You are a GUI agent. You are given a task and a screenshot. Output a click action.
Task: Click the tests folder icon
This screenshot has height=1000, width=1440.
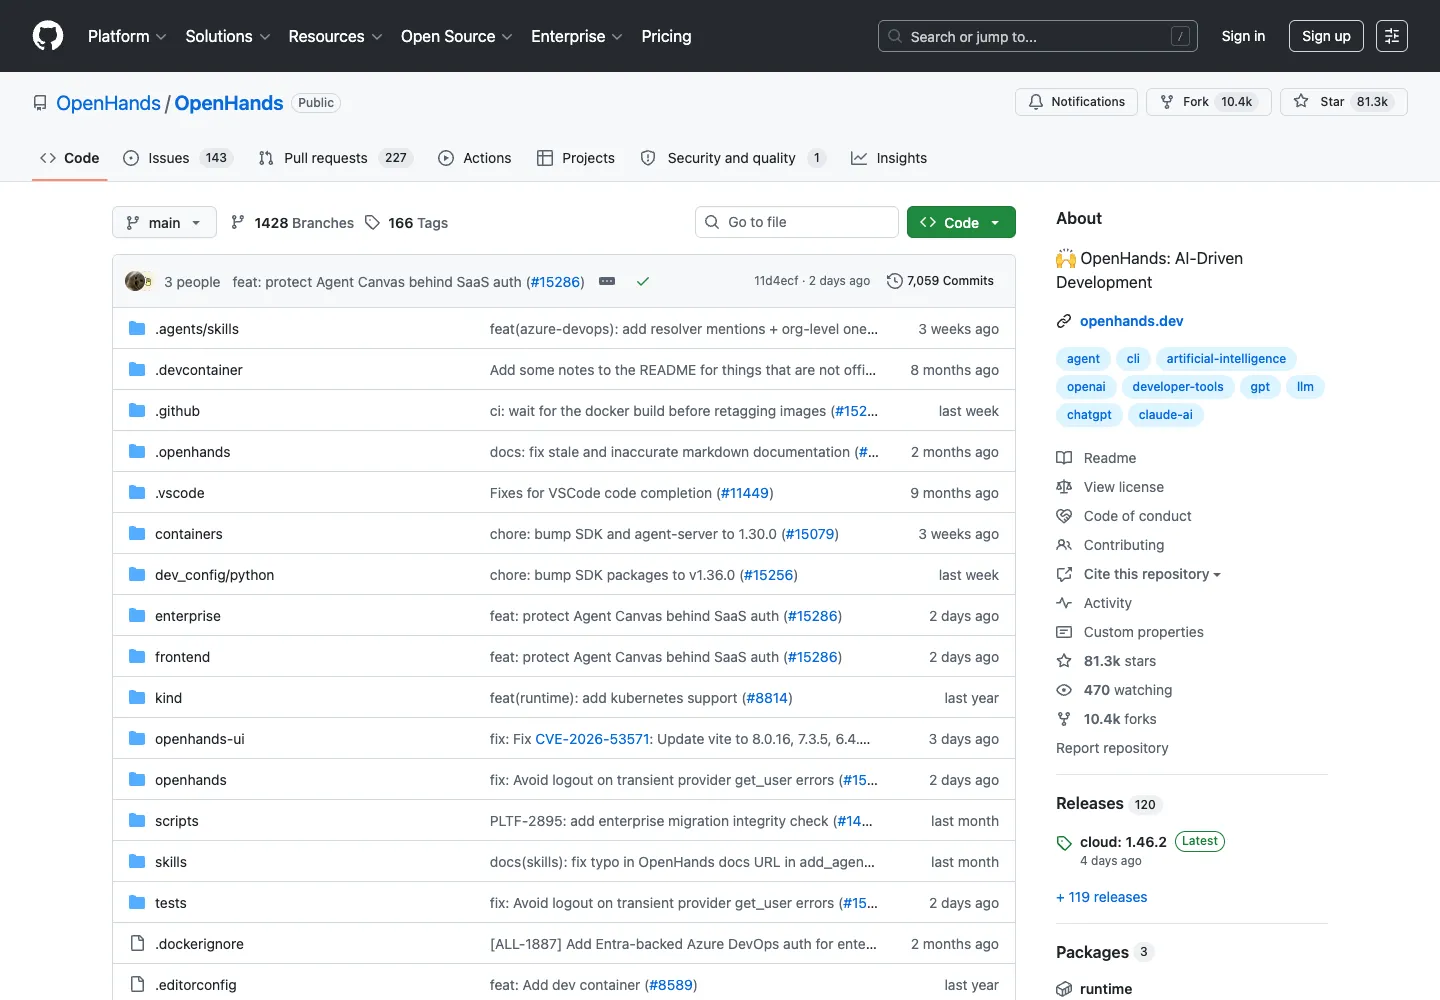click(x=137, y=902)
